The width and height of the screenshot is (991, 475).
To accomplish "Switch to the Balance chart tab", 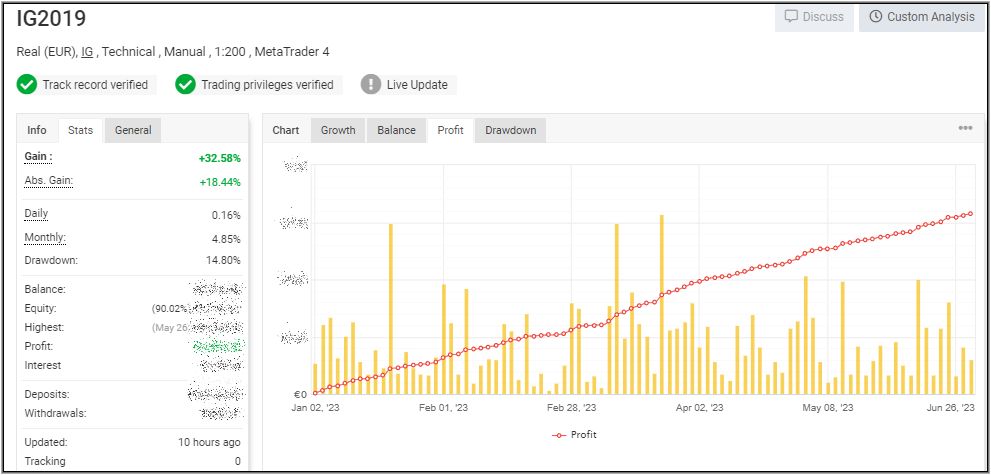I will pos(396,130).
